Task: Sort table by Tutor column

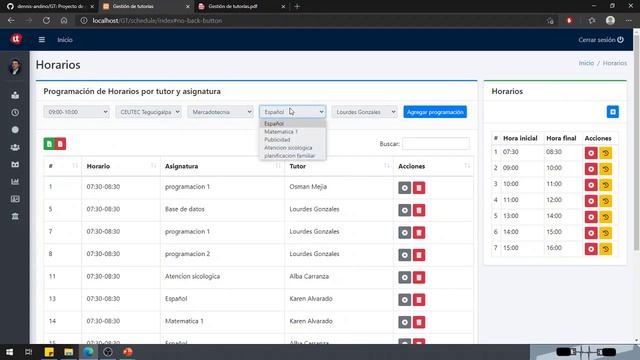Action: pyautogui.click(x=339, y=166)
